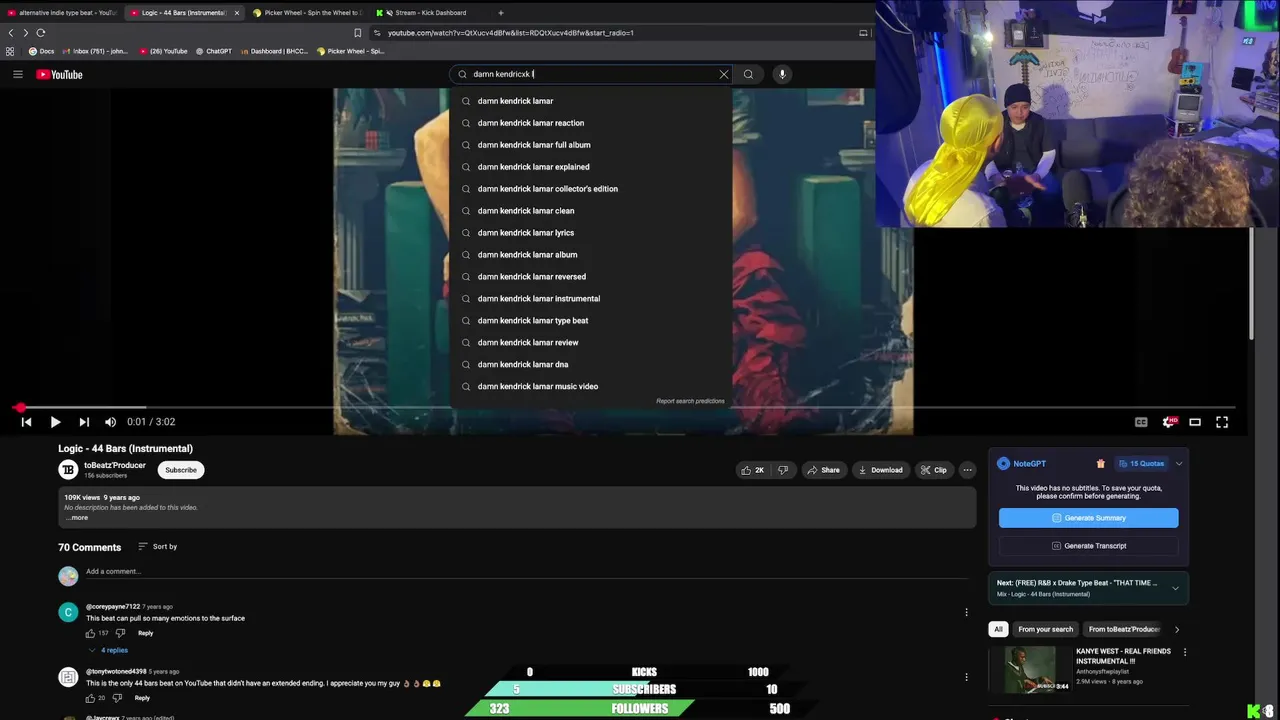Share the Logic 44 Bars video
Image resolution: width=1280 pixels, height=720 pixels.
[824, 470]
